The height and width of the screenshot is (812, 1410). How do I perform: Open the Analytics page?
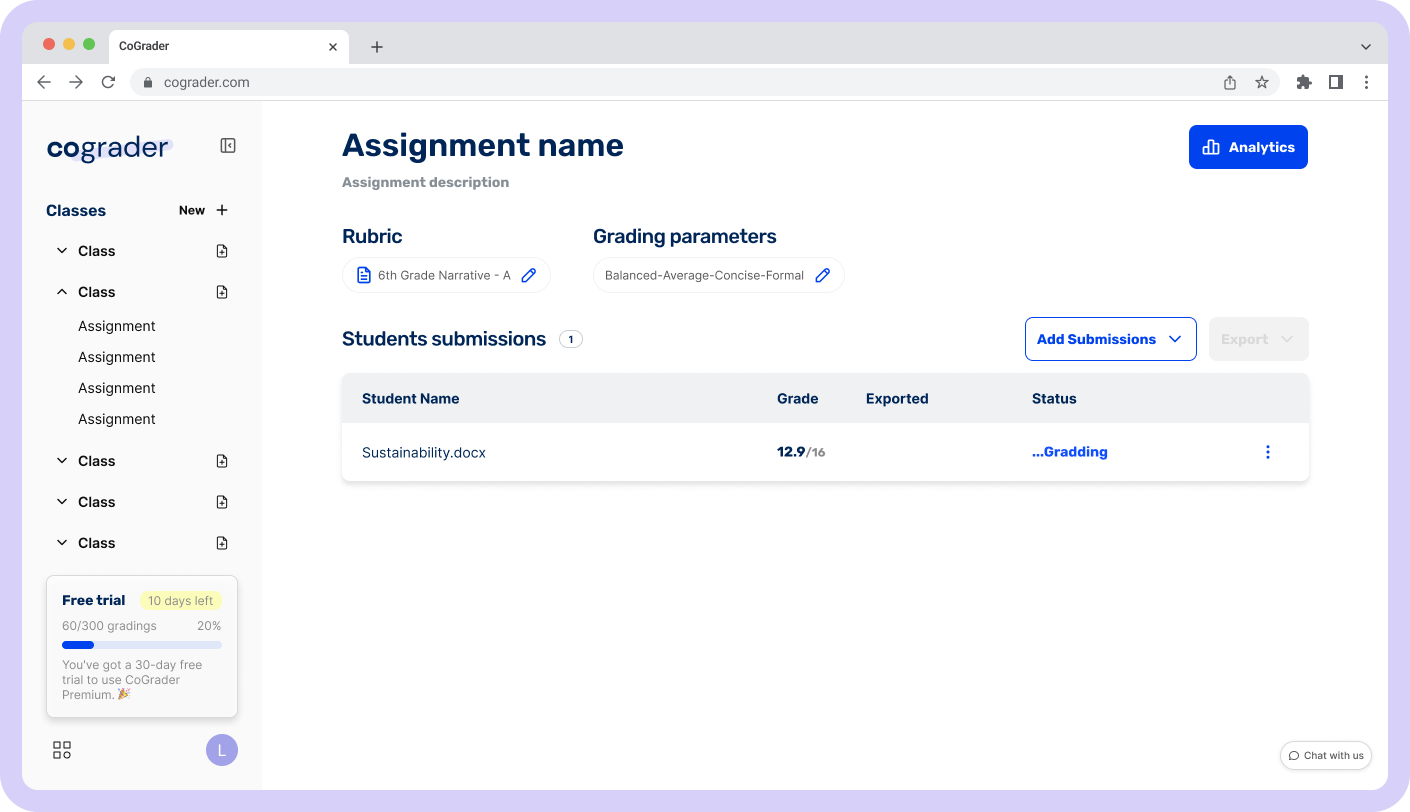point(1247,147)
